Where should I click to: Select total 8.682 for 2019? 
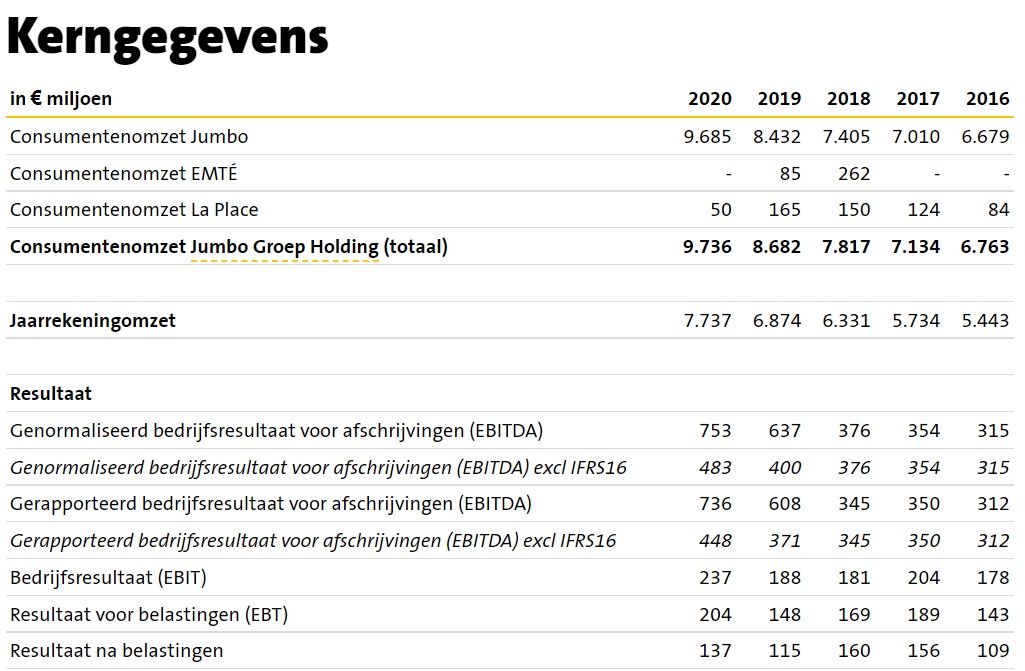(777, 247)
